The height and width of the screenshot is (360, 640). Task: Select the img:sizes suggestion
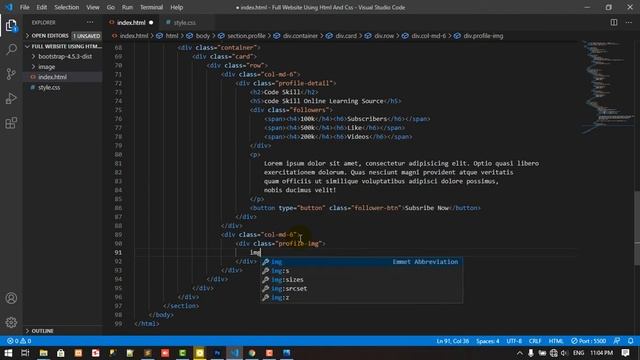tap(361, 280)
